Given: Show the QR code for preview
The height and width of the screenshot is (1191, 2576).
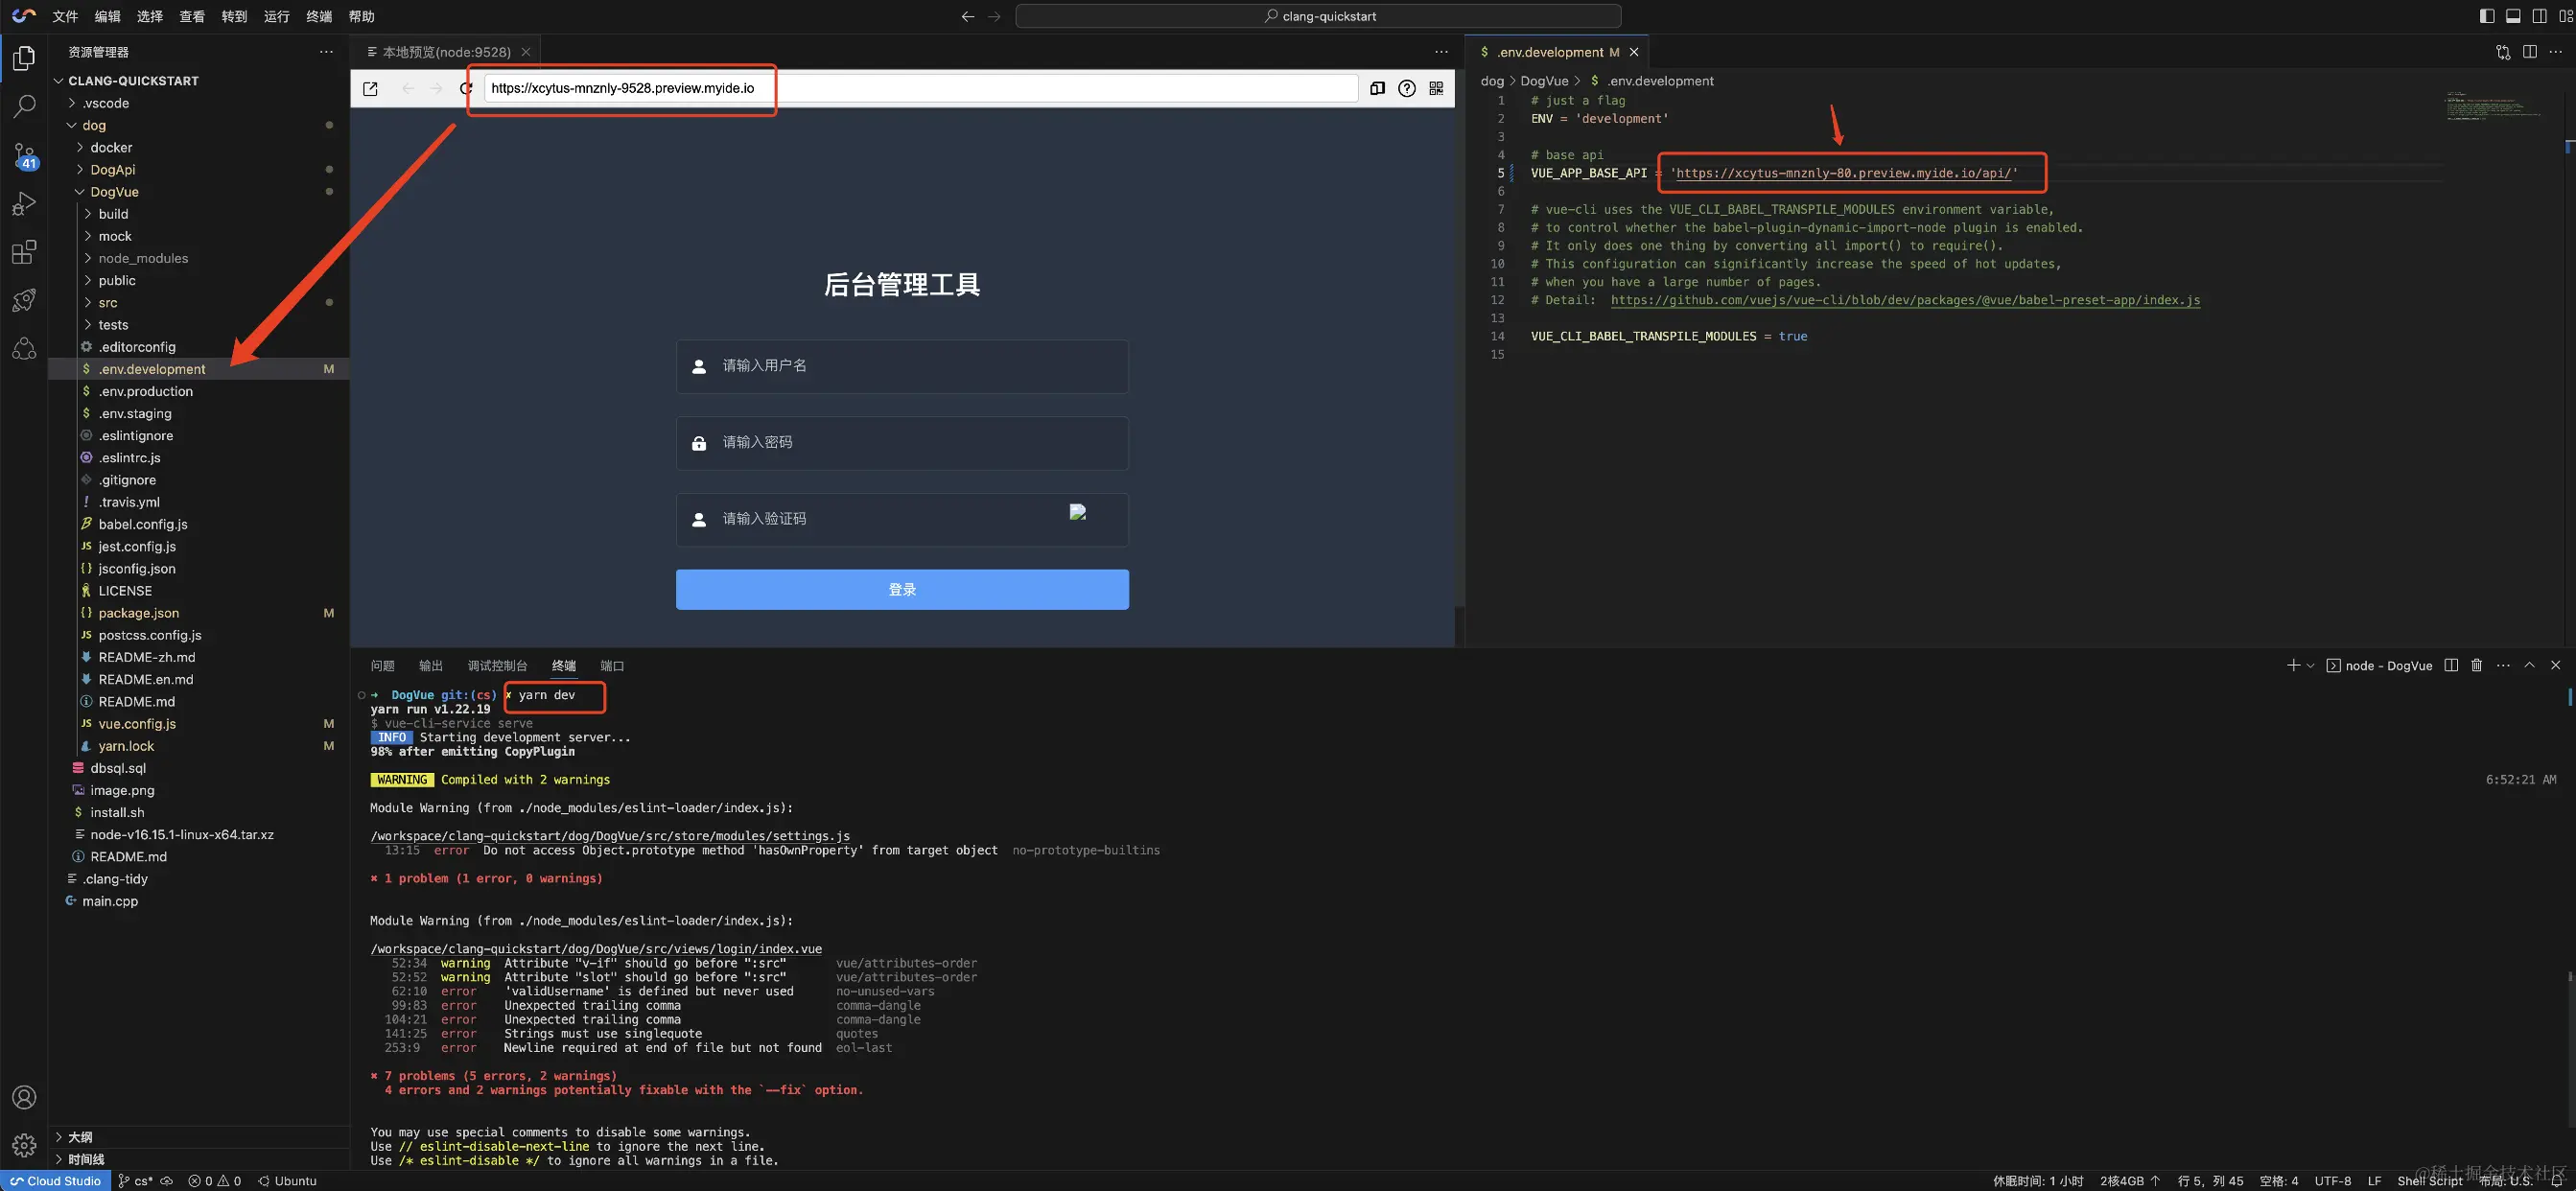Looking at the screenshot, I should coord(1436,88).
